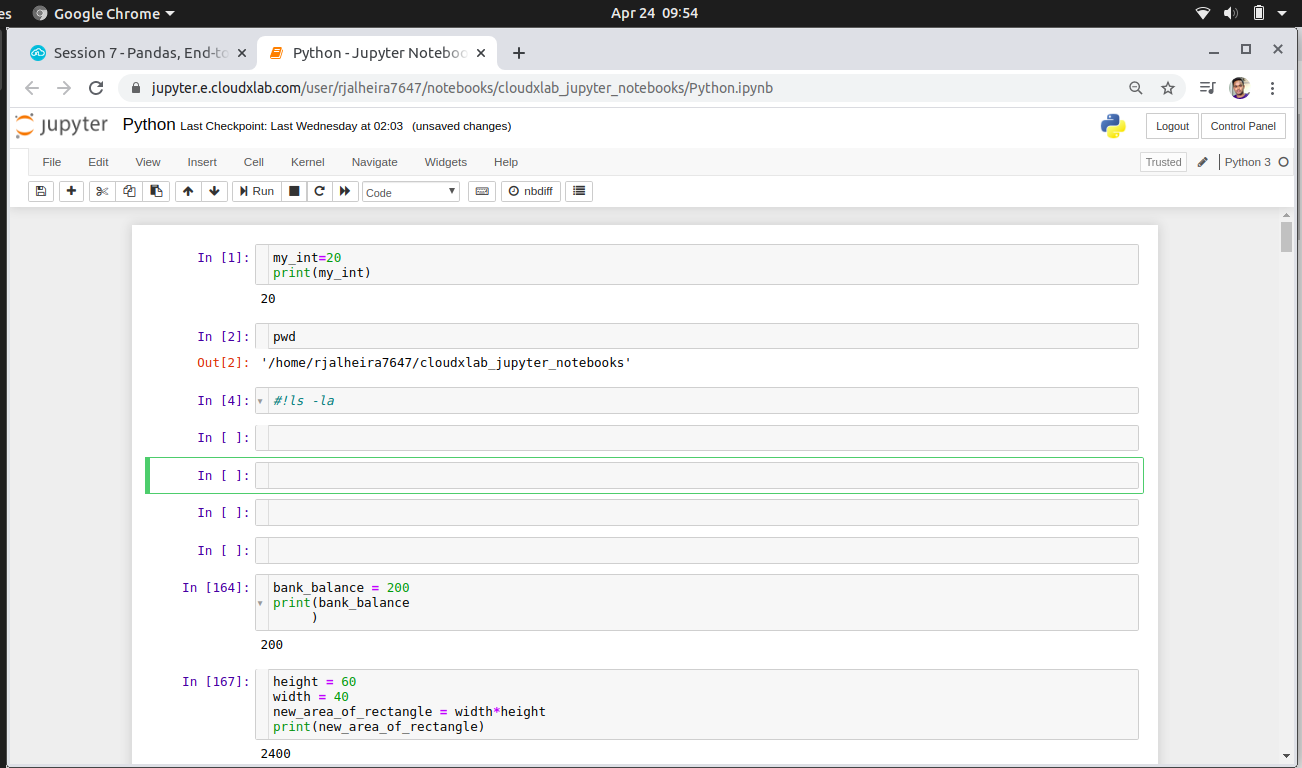The height and width of the screenshot is (768, 1302).
Task: Open the Edit menu
Action: [x=98, y=162]
